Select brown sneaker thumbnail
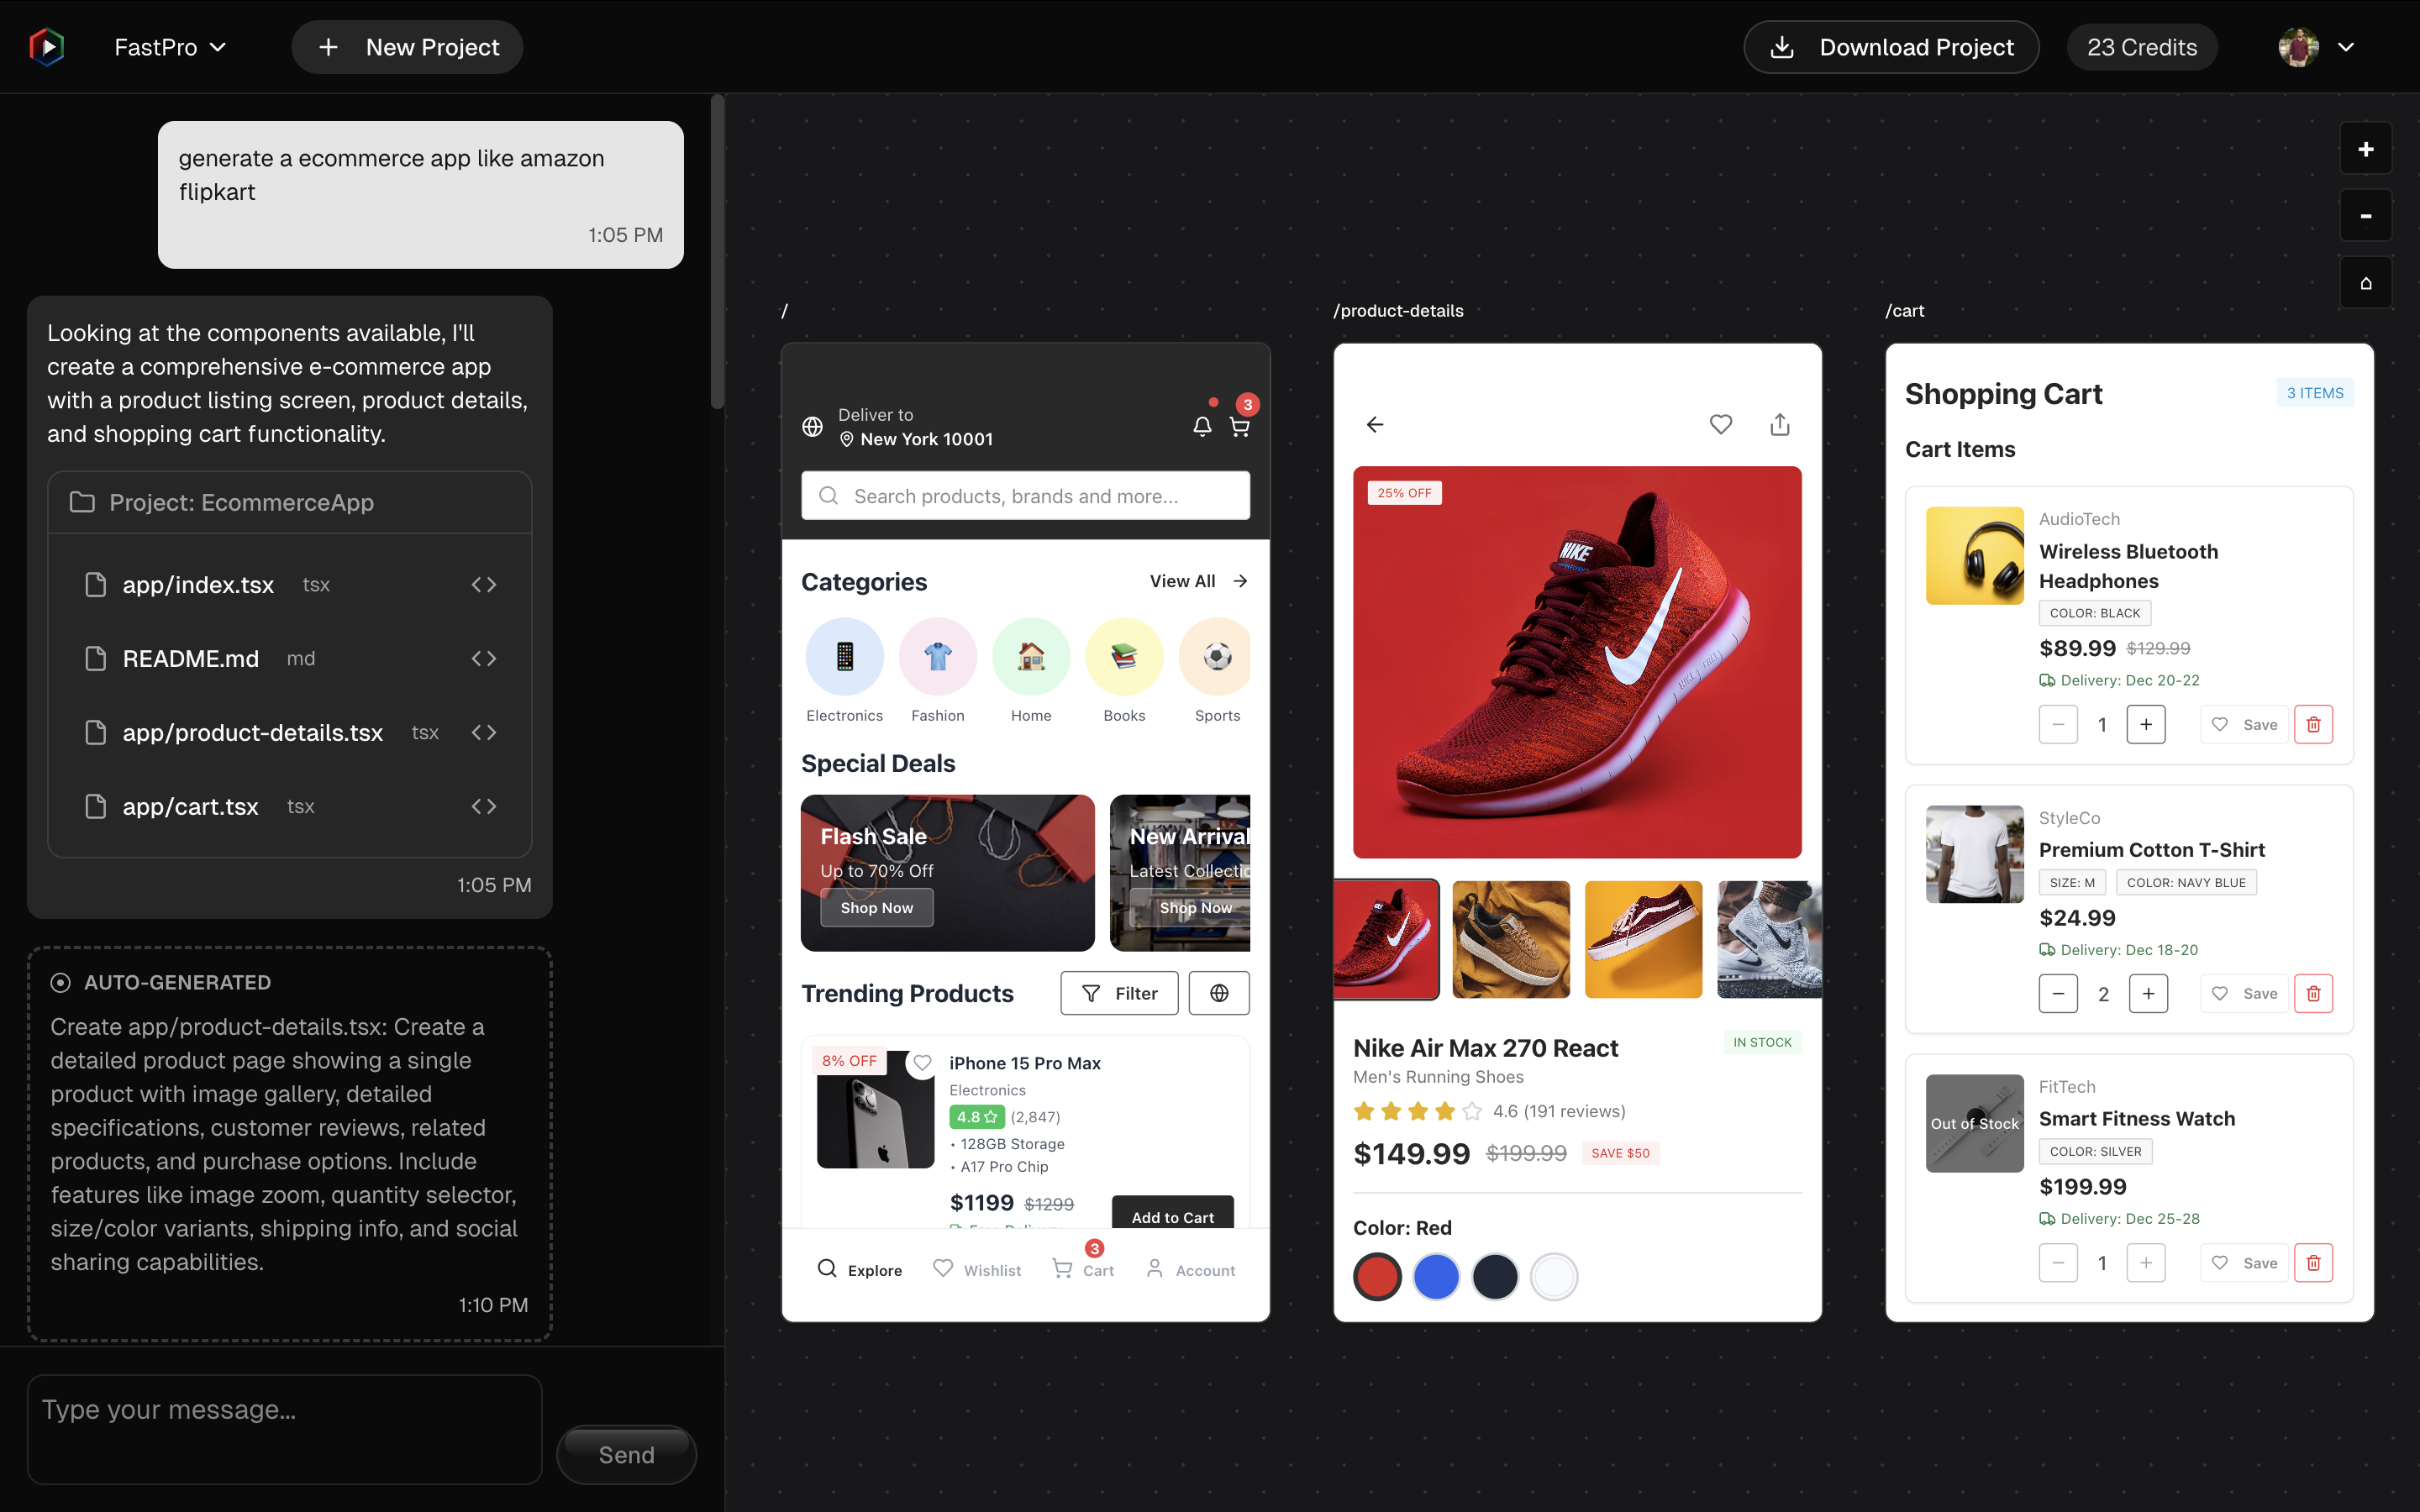2420x1512 pixels. (x=1510, y=939)
